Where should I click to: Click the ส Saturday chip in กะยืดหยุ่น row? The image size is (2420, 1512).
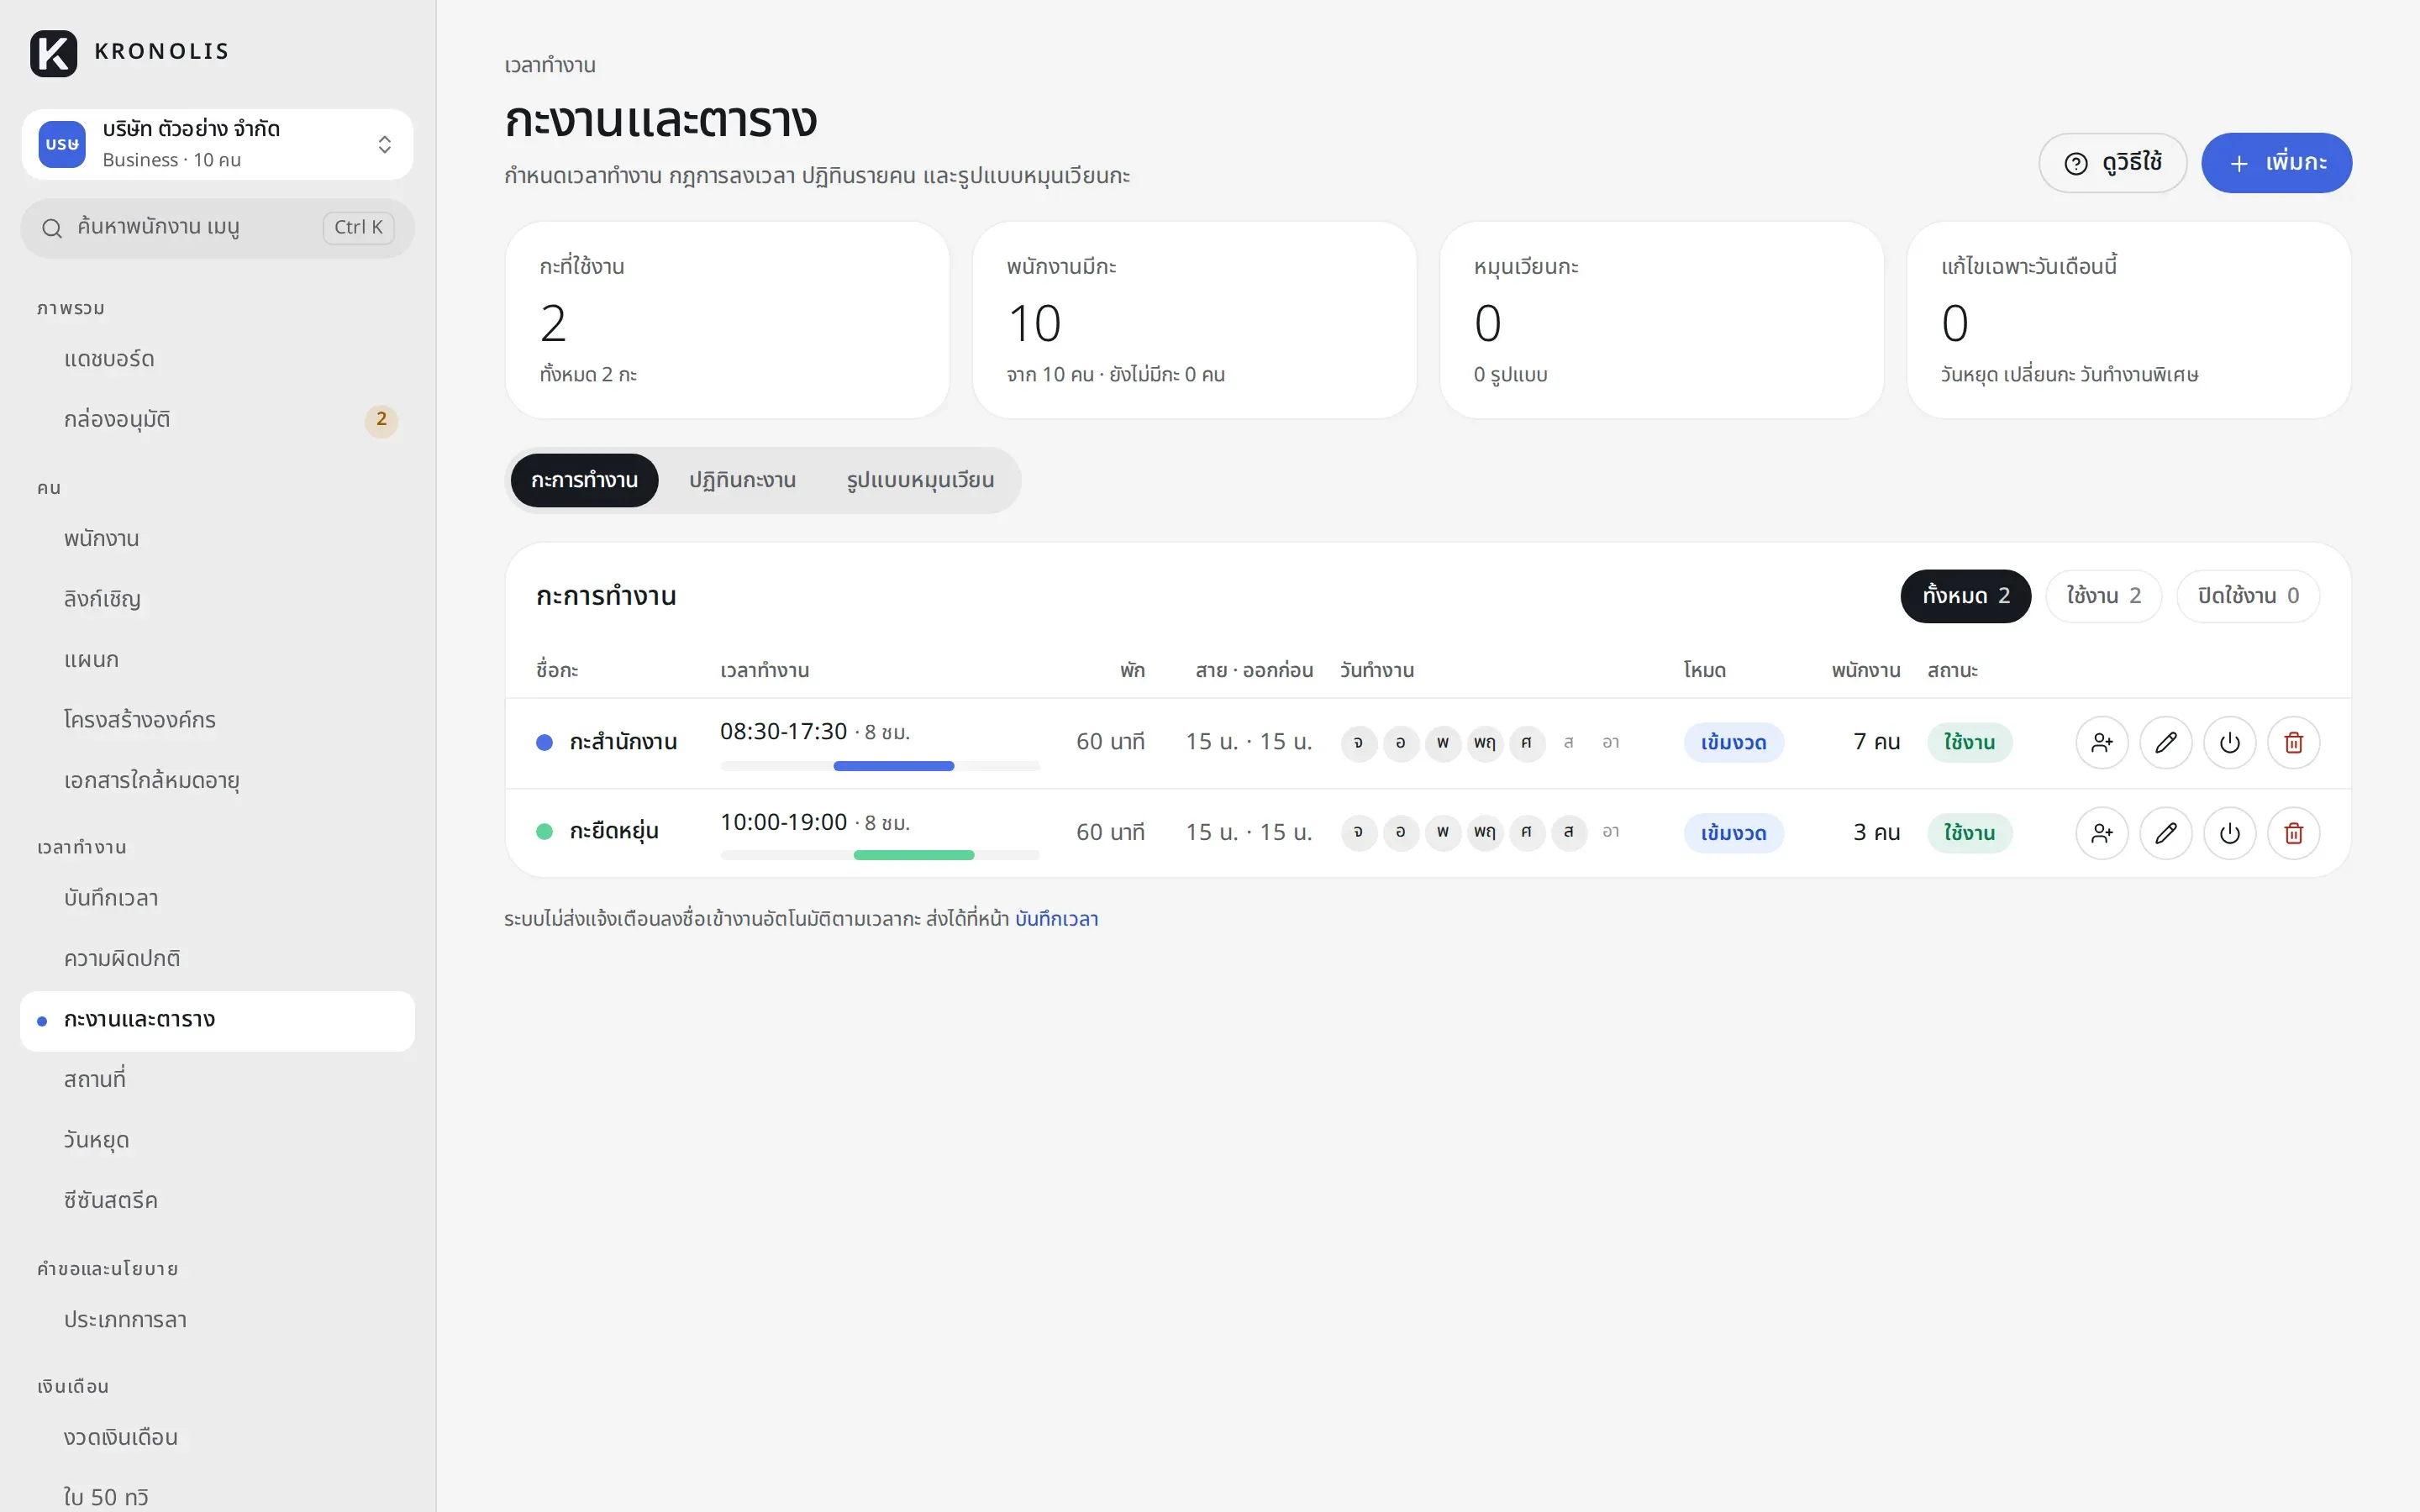click(x=1568, y=832)
